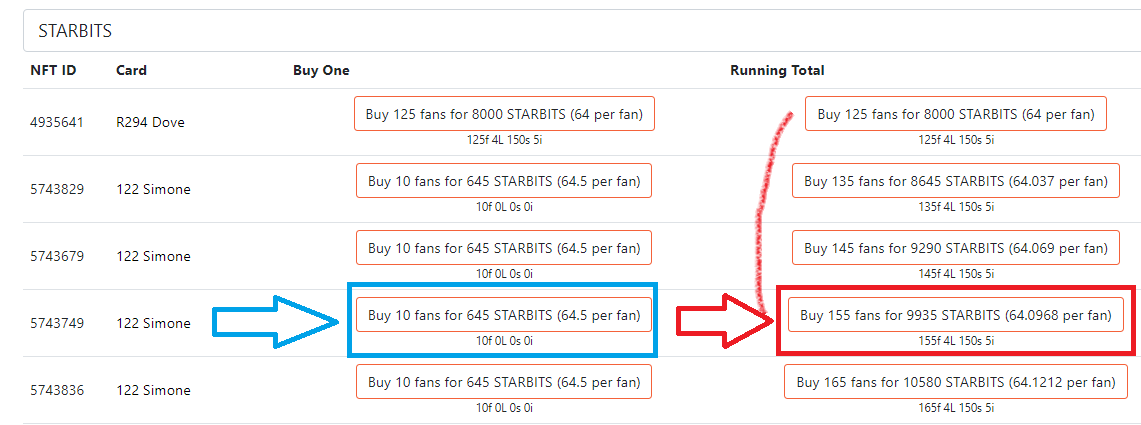Click the red arrow annotation
Screen dimensions: 1141x425
pyautogui.click(x=724, y=322)
